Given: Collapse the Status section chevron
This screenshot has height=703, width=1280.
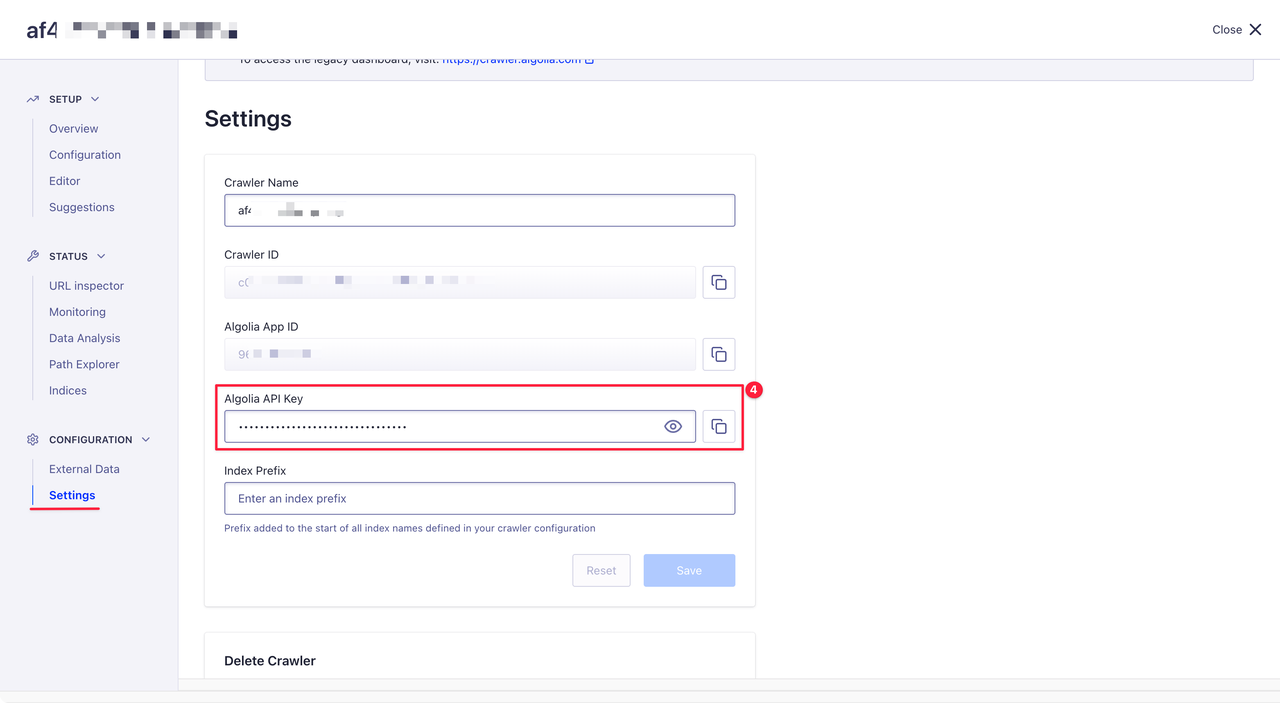Looking at the screenshot, I should 101,256.
